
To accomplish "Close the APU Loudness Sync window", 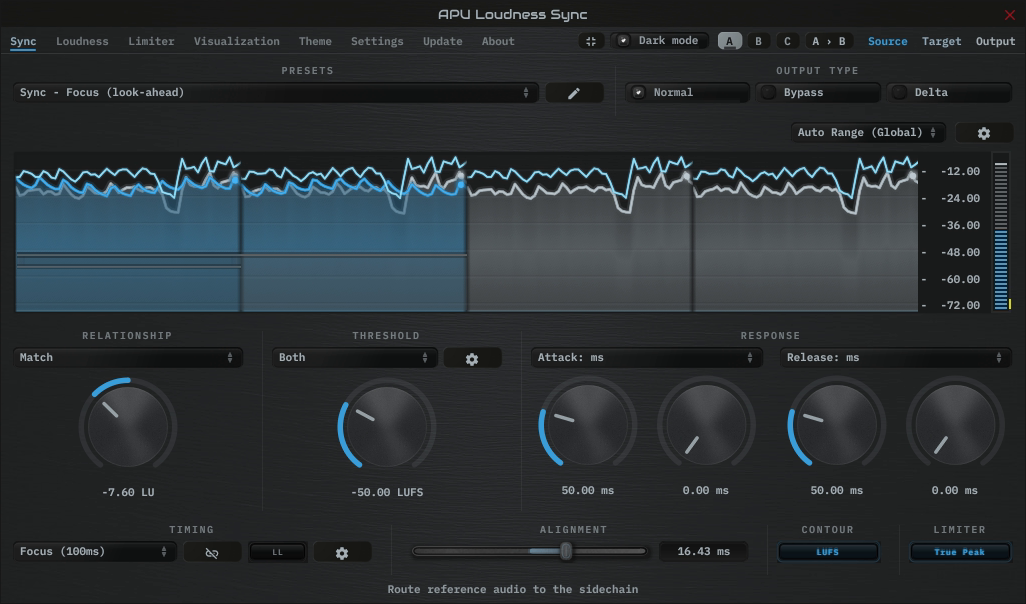I will point(1010,14).
